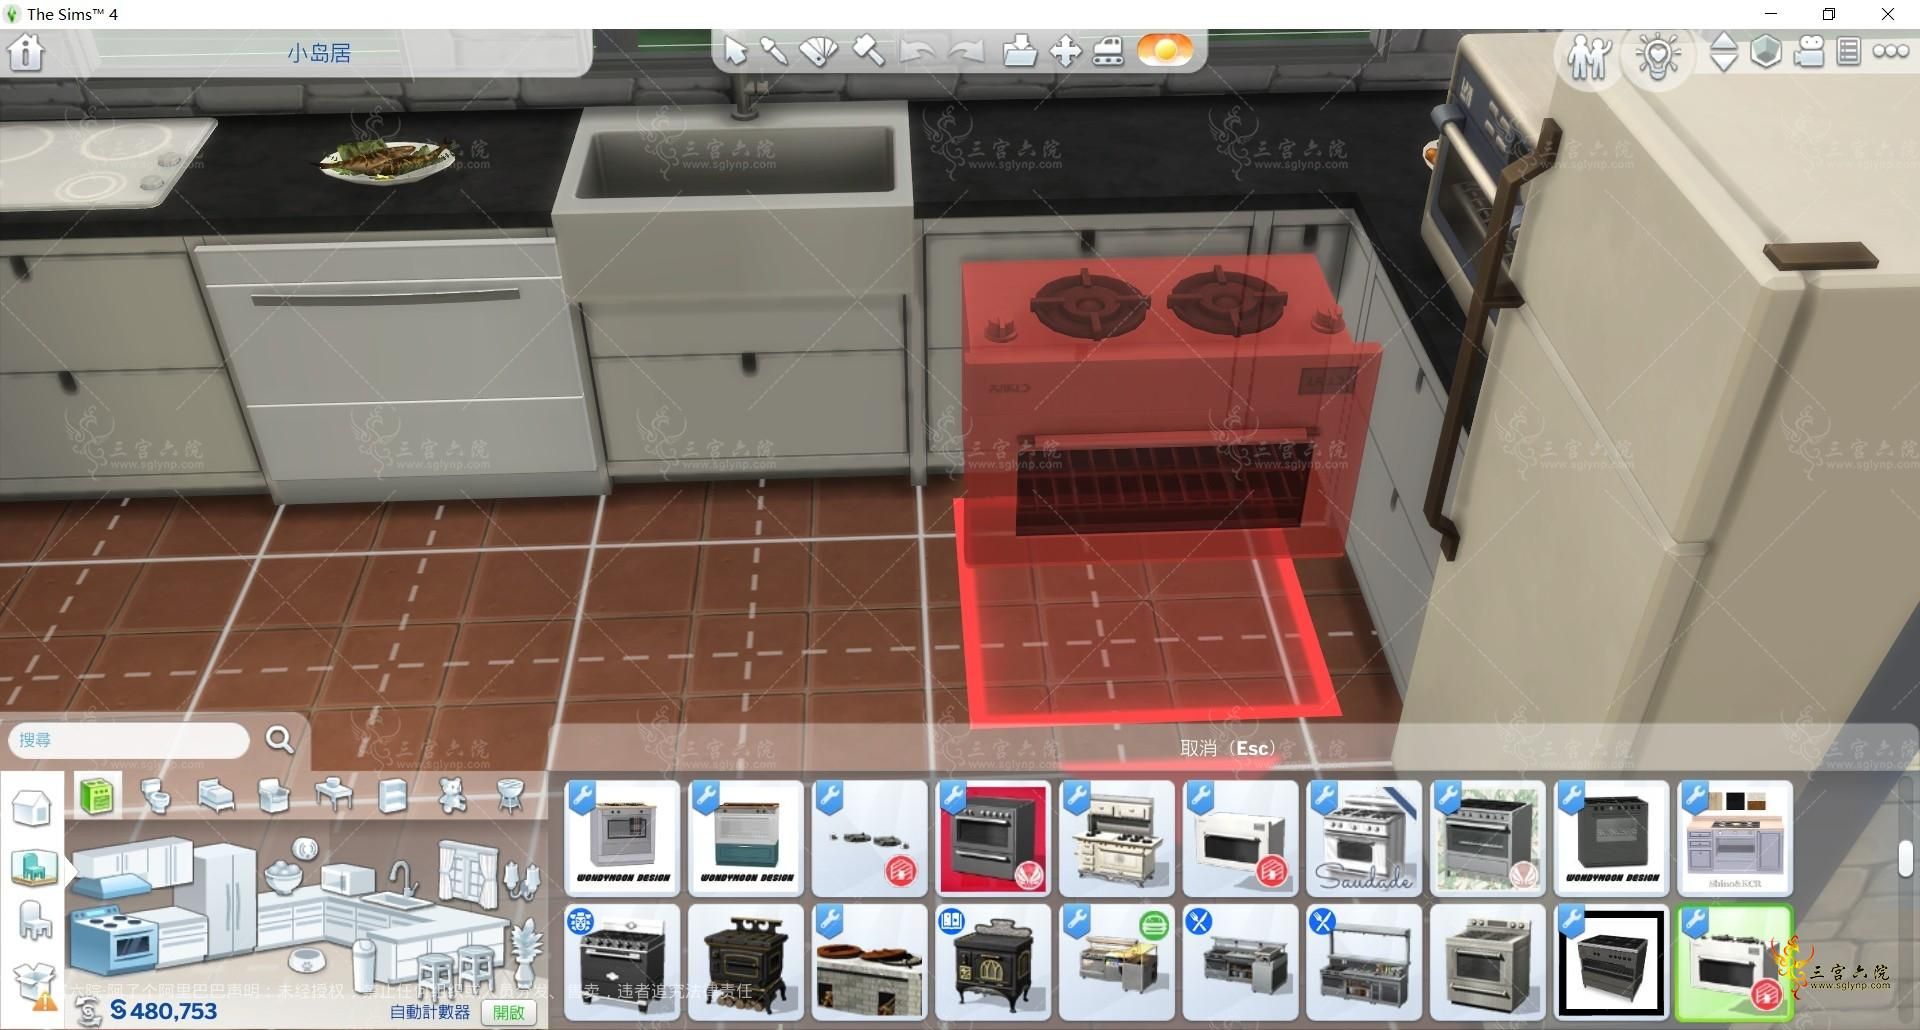
Task: Open the Gallery panel icon
Action: [x=1849, y=52]
